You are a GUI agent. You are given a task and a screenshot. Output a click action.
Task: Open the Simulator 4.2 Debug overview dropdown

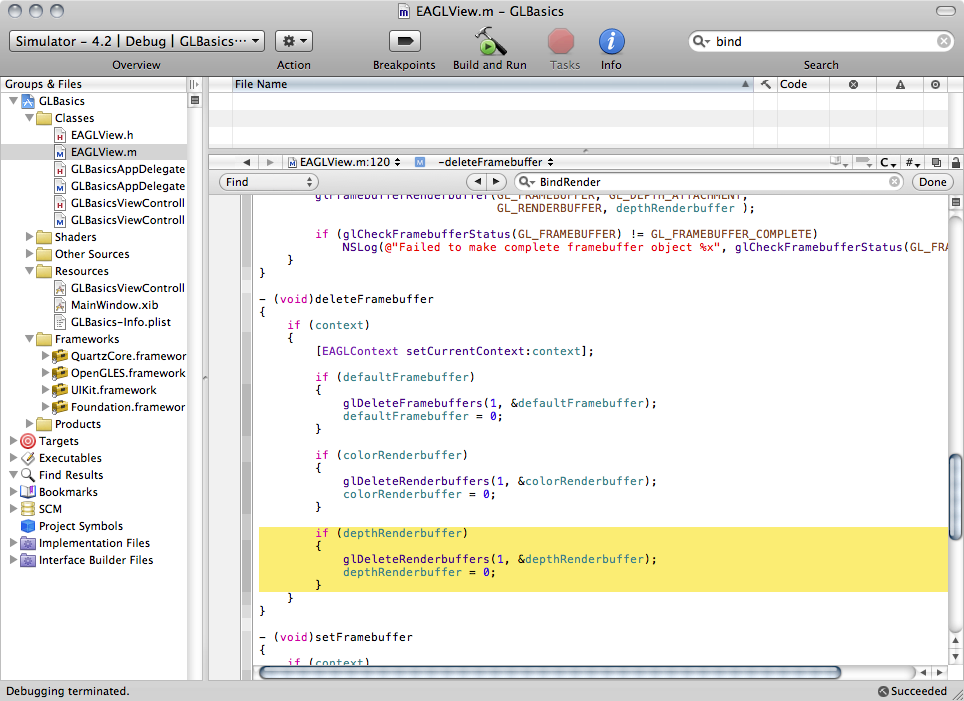coord(137,41)
